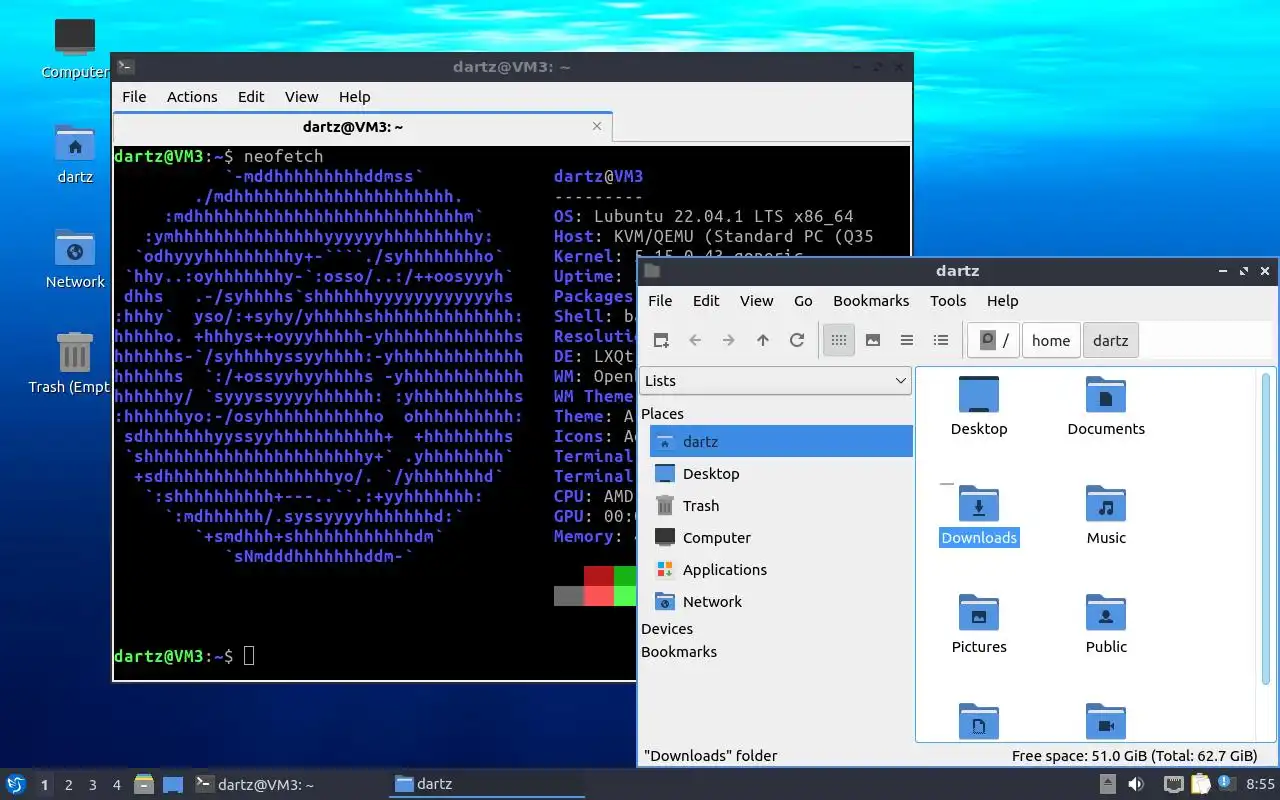
Task: Open file manager Help menu
Action: pyautogui.click(x=1002, y=300)
